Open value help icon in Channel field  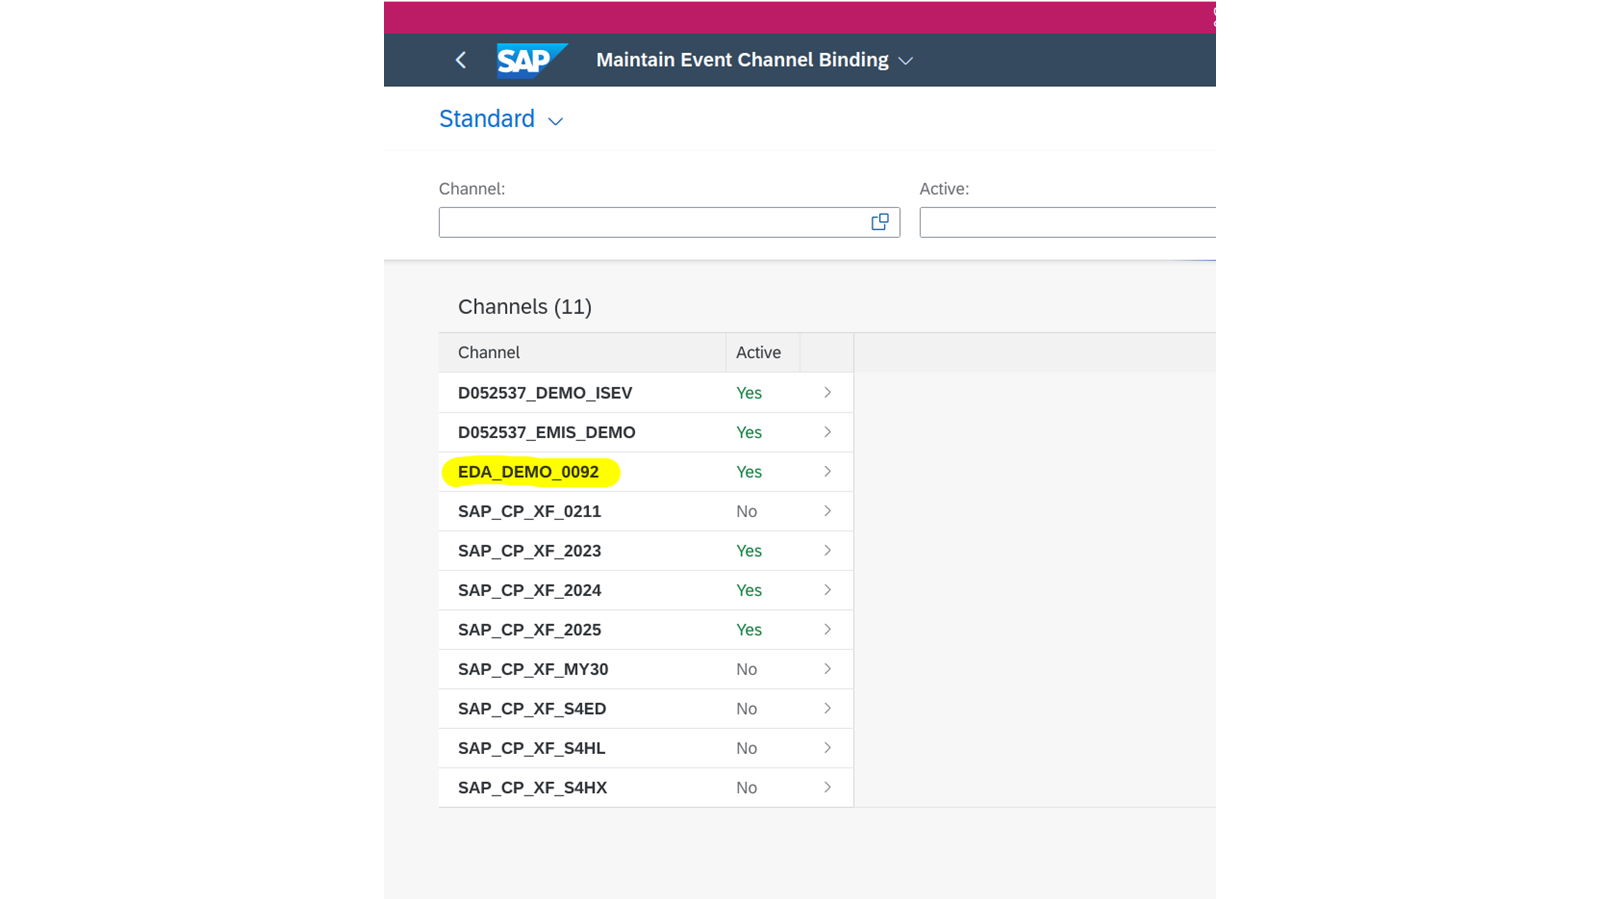pyautogui.click(x=880, y=222)
